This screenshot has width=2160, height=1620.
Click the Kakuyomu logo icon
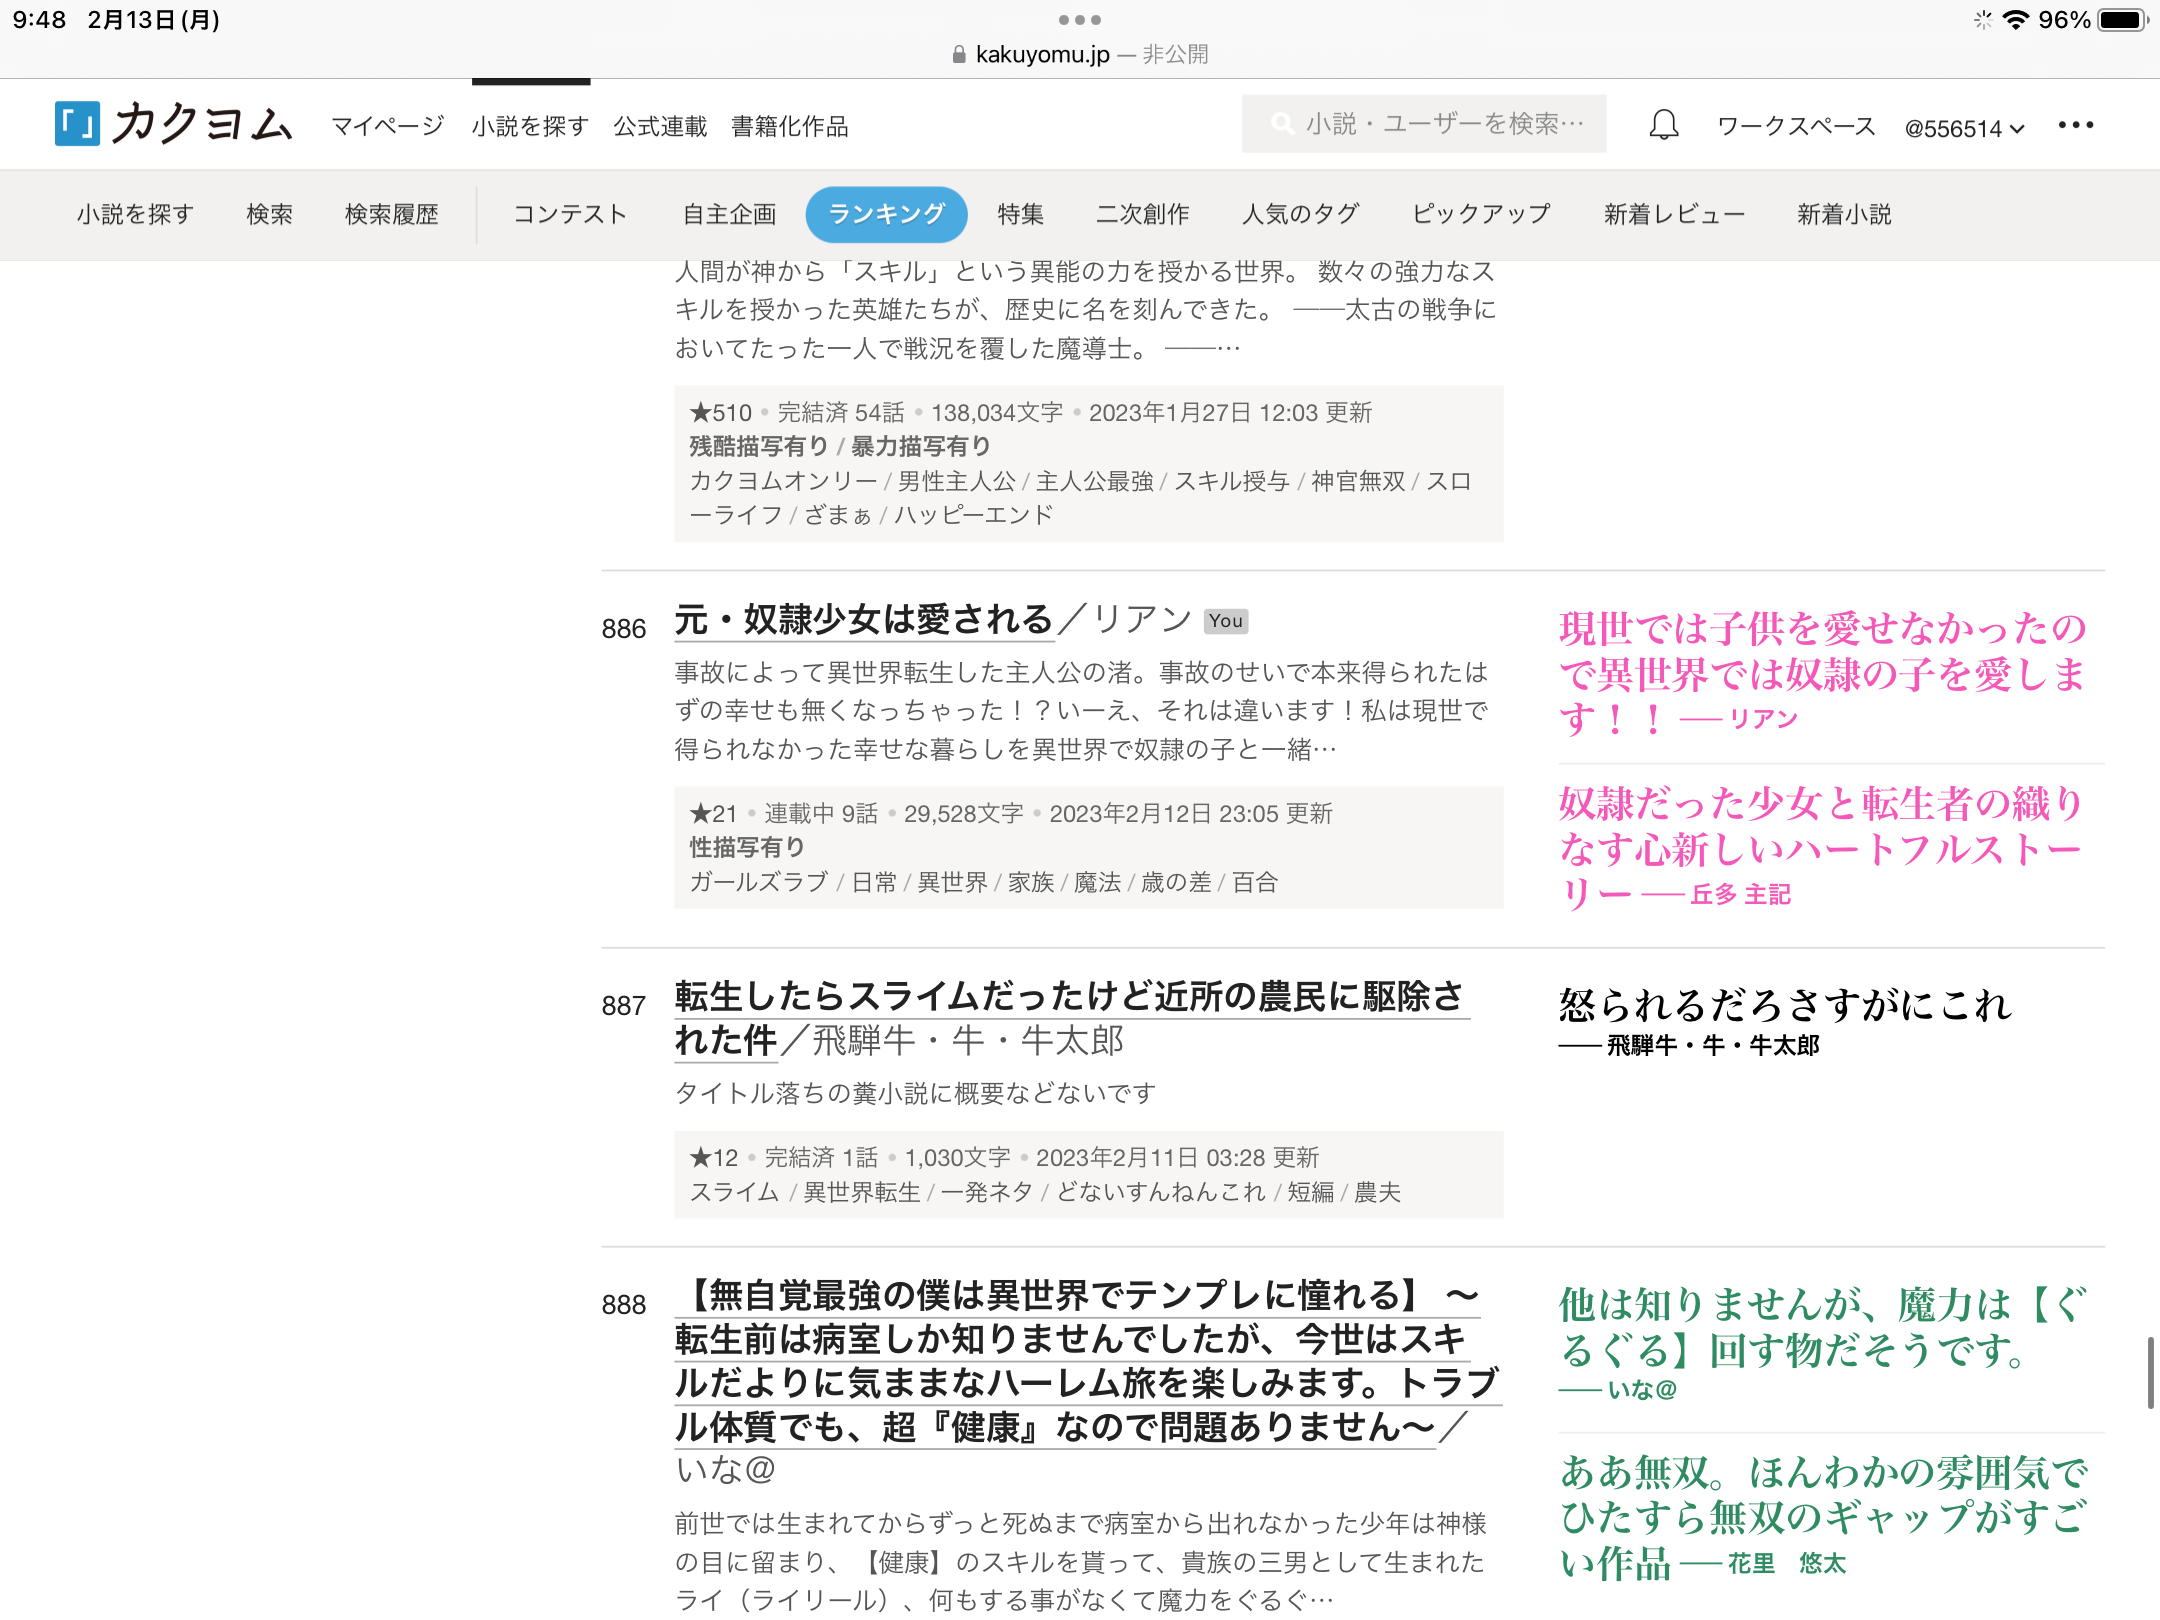pyautogui.click(x=77, y=124)
